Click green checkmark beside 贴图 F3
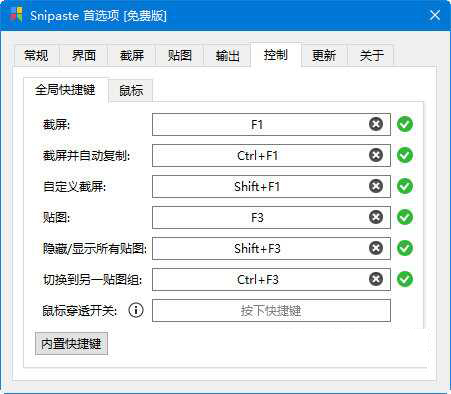451x394 pixels. click(x=405, y=217)
